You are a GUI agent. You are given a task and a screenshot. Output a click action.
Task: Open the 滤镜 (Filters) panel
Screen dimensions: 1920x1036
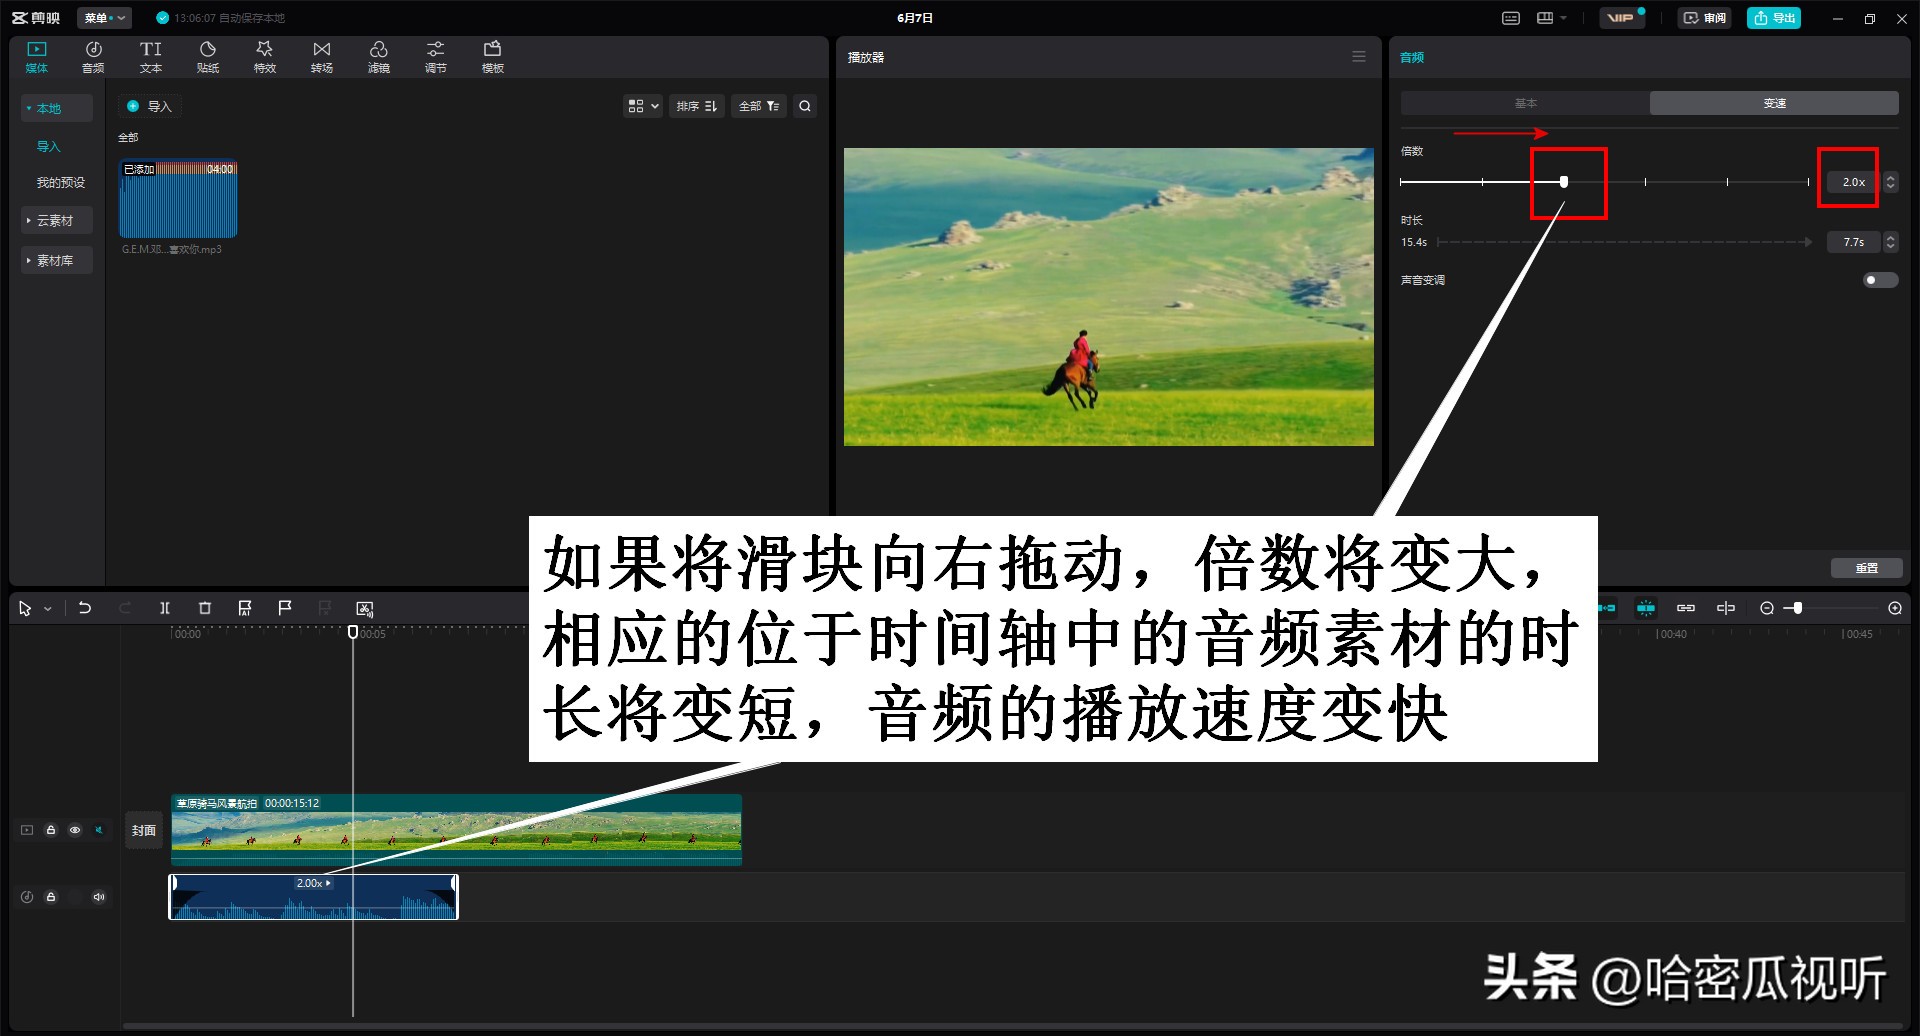point(378,55)
